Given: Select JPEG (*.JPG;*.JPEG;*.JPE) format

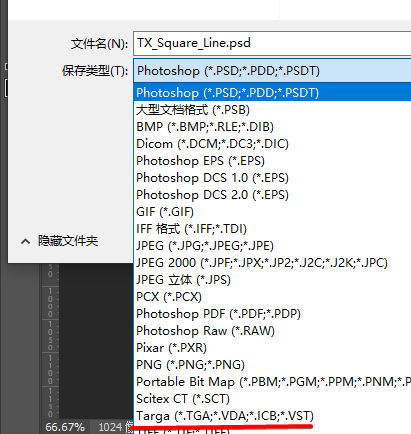Looking at the screenshot, I should (x=272, y=246).
